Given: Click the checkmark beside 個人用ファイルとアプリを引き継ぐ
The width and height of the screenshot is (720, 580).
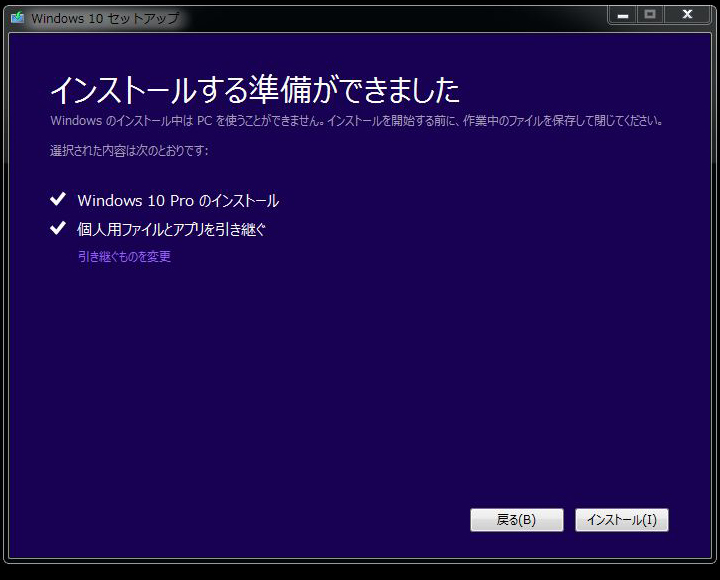Looking at the screenshot, I should pyautogui.click(x=58, y=228).
